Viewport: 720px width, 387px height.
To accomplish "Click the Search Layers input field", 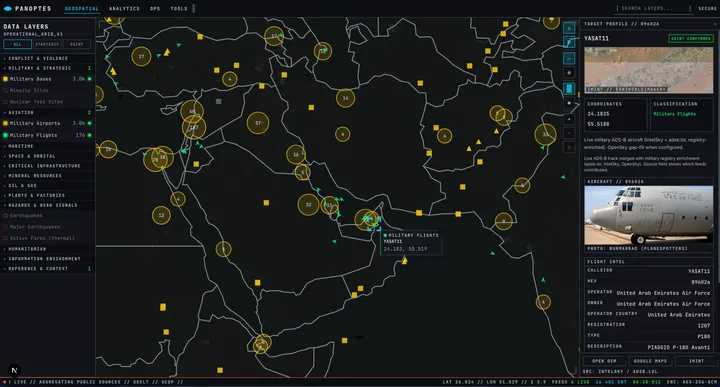I will (653, 8).
